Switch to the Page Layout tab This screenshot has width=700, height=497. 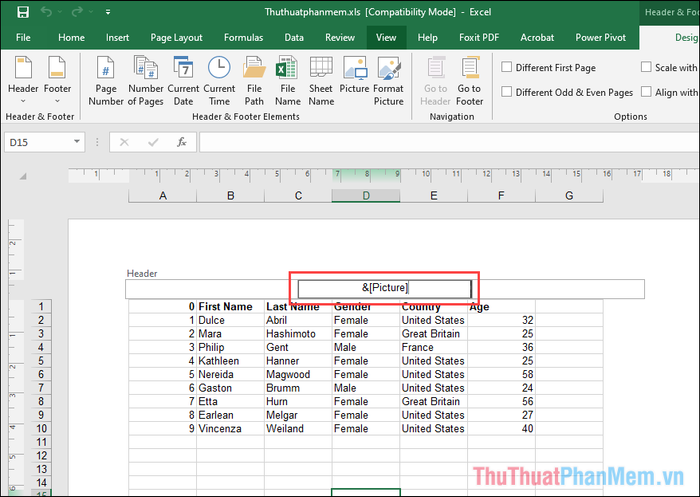(x=175, y=38)
